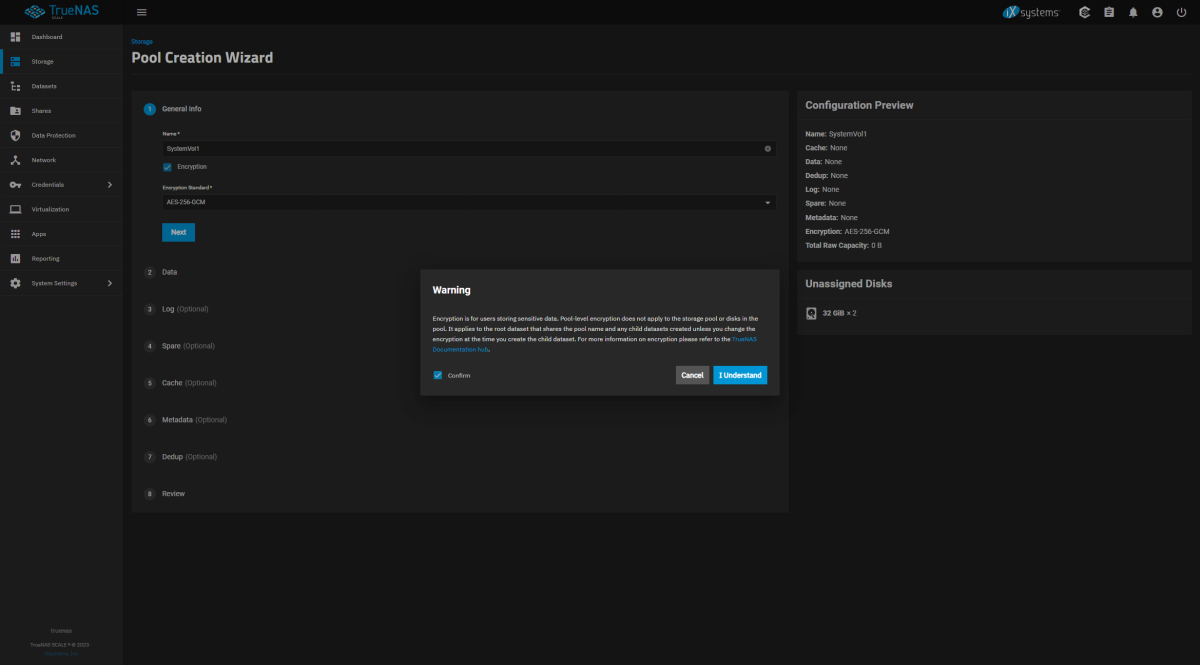
Task: Click the Shares sidebar icon
Action: (x=15, y=111)
